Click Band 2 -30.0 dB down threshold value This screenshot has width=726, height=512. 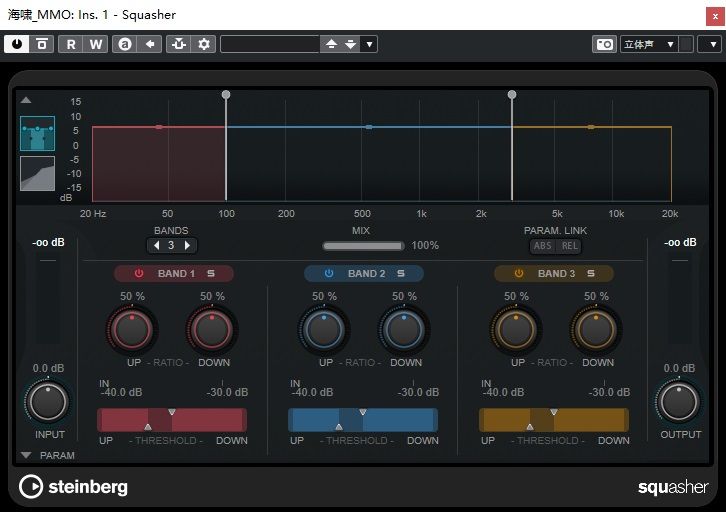418,393
